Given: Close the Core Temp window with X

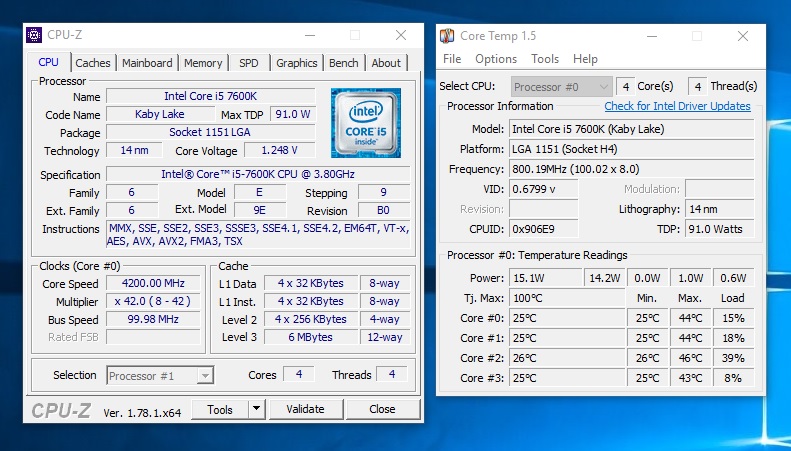Looking at the screenshot, I should point(743,36).
